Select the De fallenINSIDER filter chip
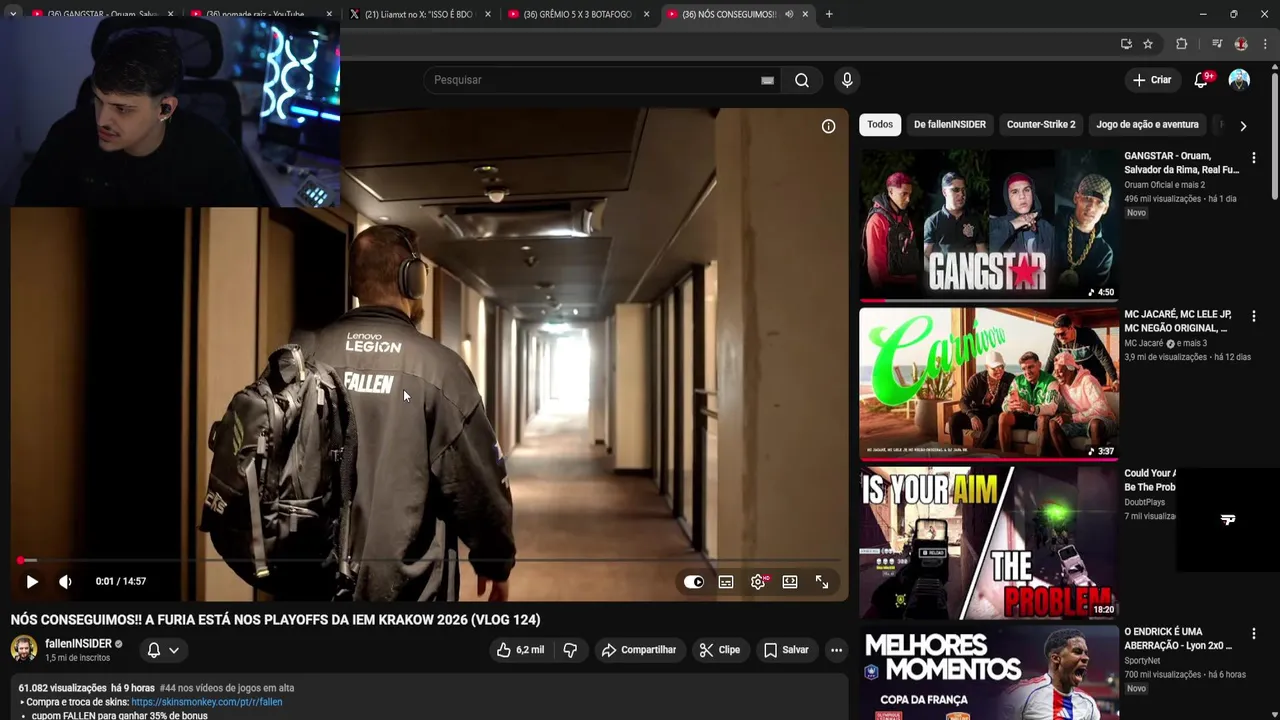1280x720 pixels. click(950, 125)
